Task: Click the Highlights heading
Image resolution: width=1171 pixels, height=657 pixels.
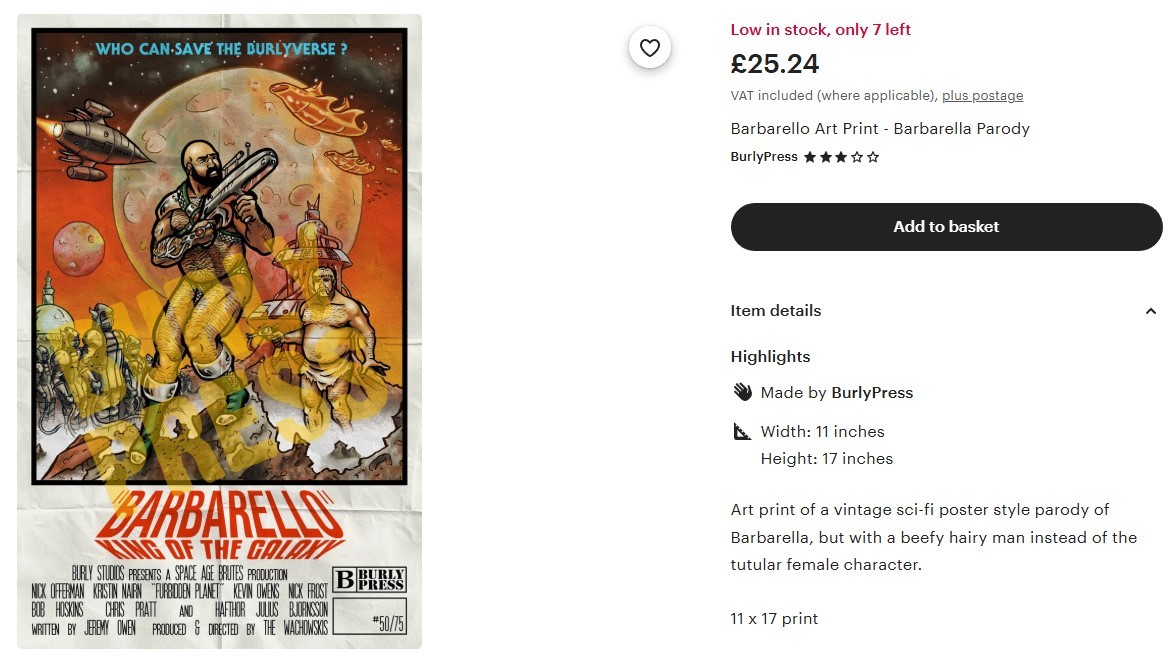Action: pyautogui.click(x=770, y=357)
